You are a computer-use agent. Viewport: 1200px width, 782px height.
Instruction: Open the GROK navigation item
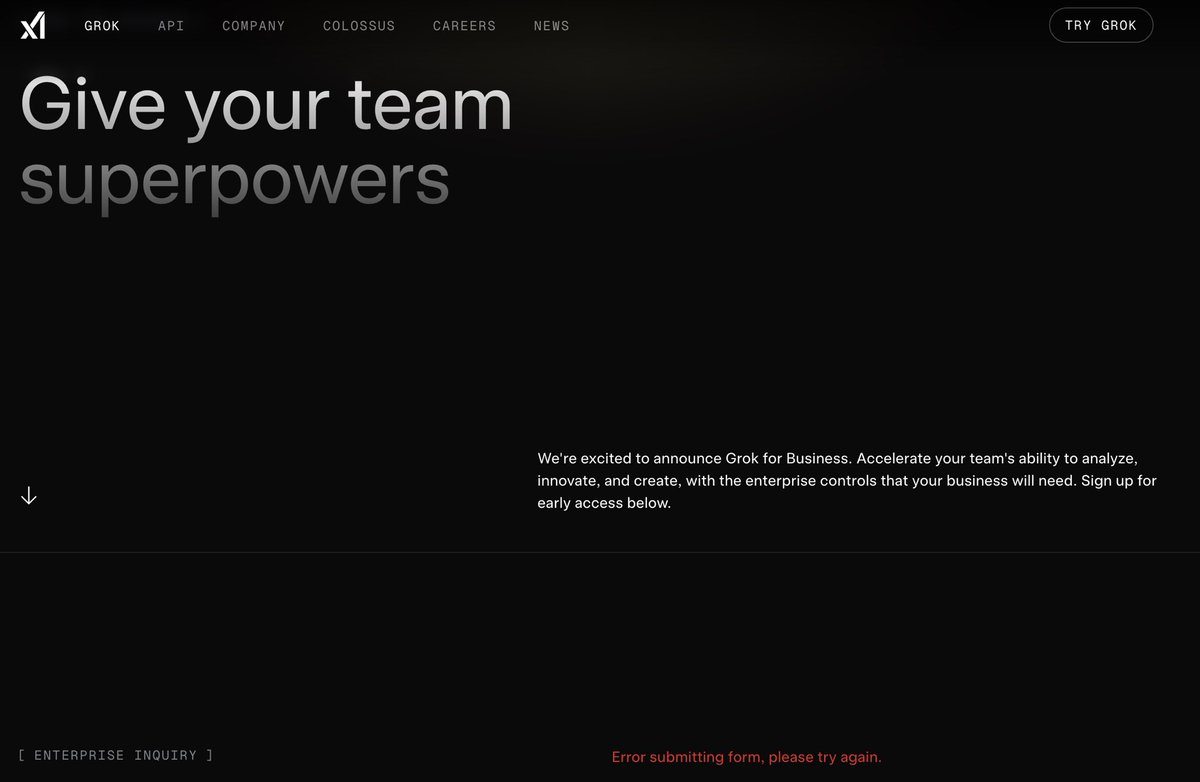[x=102, y=26]
